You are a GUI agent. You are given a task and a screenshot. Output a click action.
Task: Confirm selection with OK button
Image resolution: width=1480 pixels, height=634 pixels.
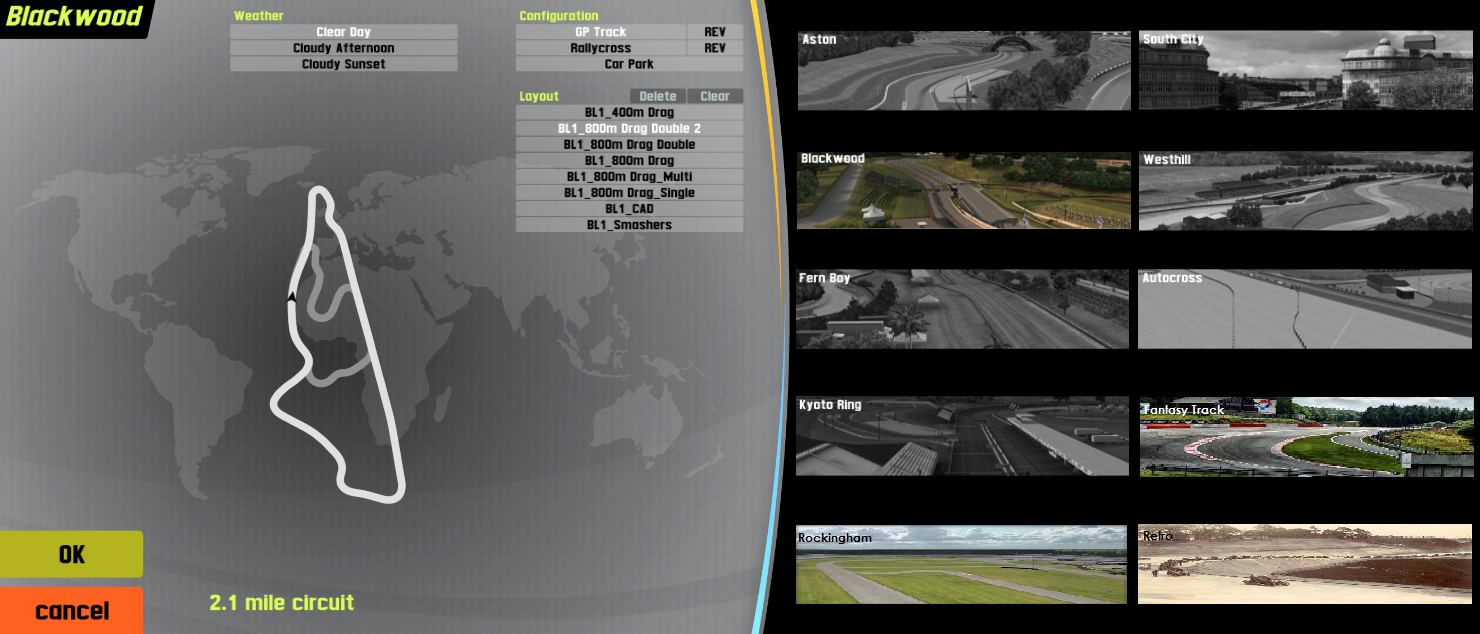[x=71, y=554]
